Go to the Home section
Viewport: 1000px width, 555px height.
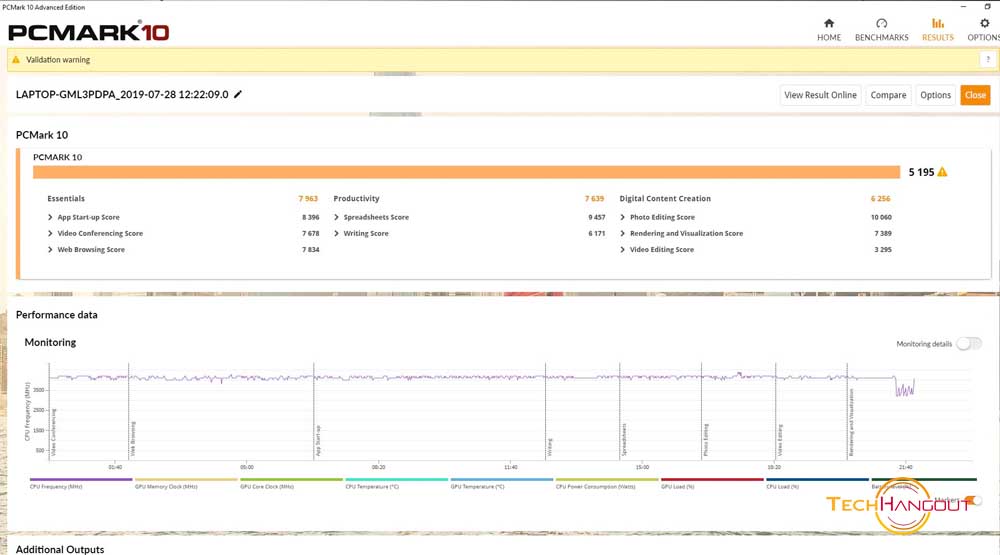tap(828, 30)
